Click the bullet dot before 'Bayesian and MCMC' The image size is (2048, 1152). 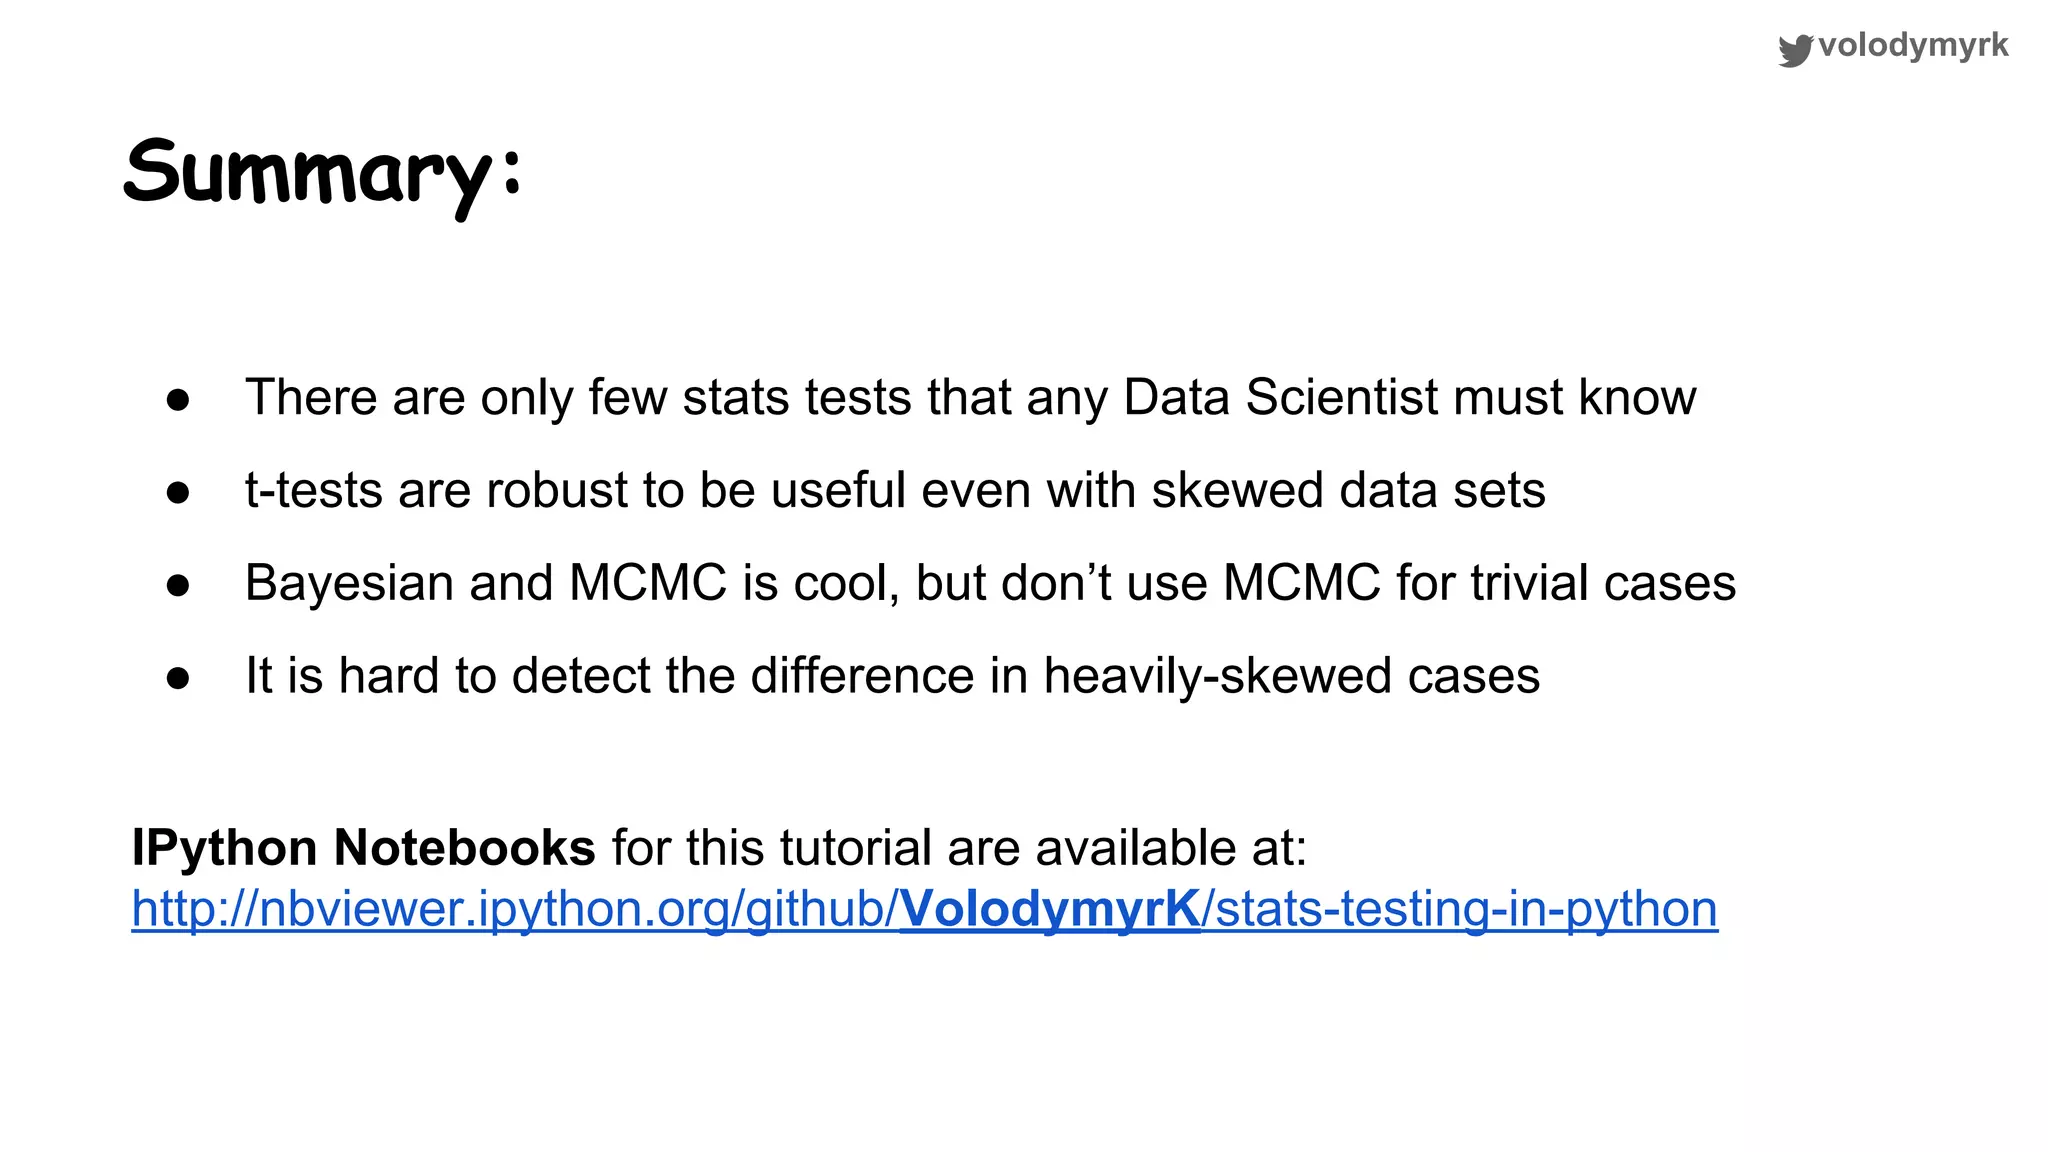(178, 585)
